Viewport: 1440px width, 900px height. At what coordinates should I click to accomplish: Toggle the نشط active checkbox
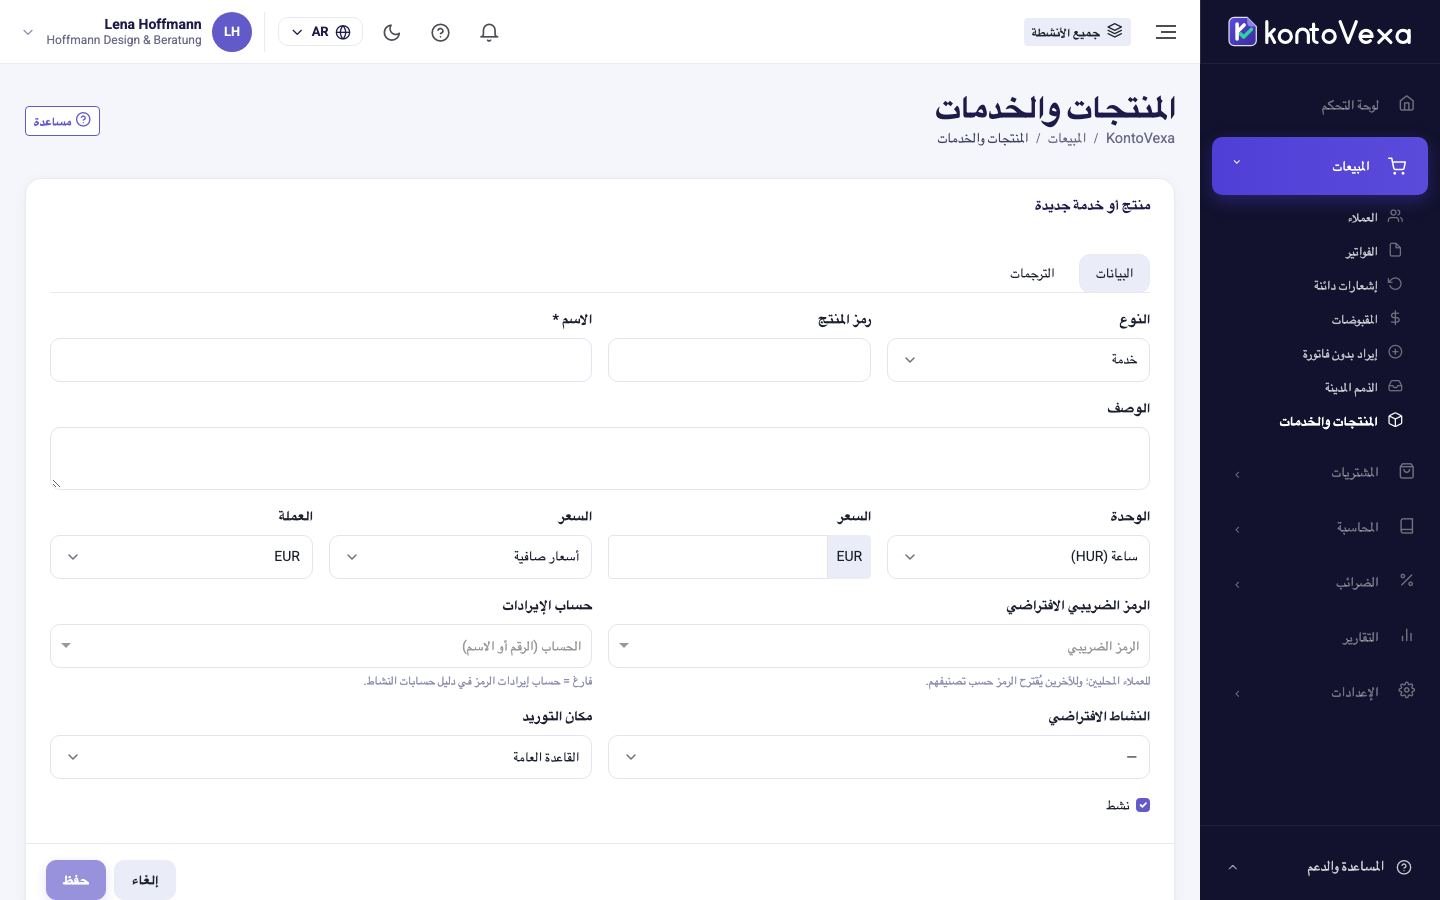[x=1143, y=805]
